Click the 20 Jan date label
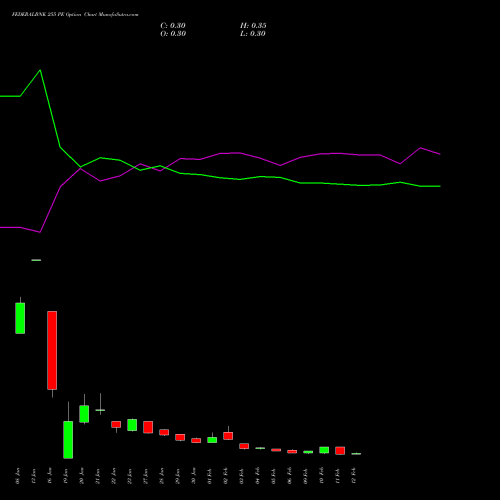The width and height of the screenshot is (500, 500). click(x=82, y=476)
